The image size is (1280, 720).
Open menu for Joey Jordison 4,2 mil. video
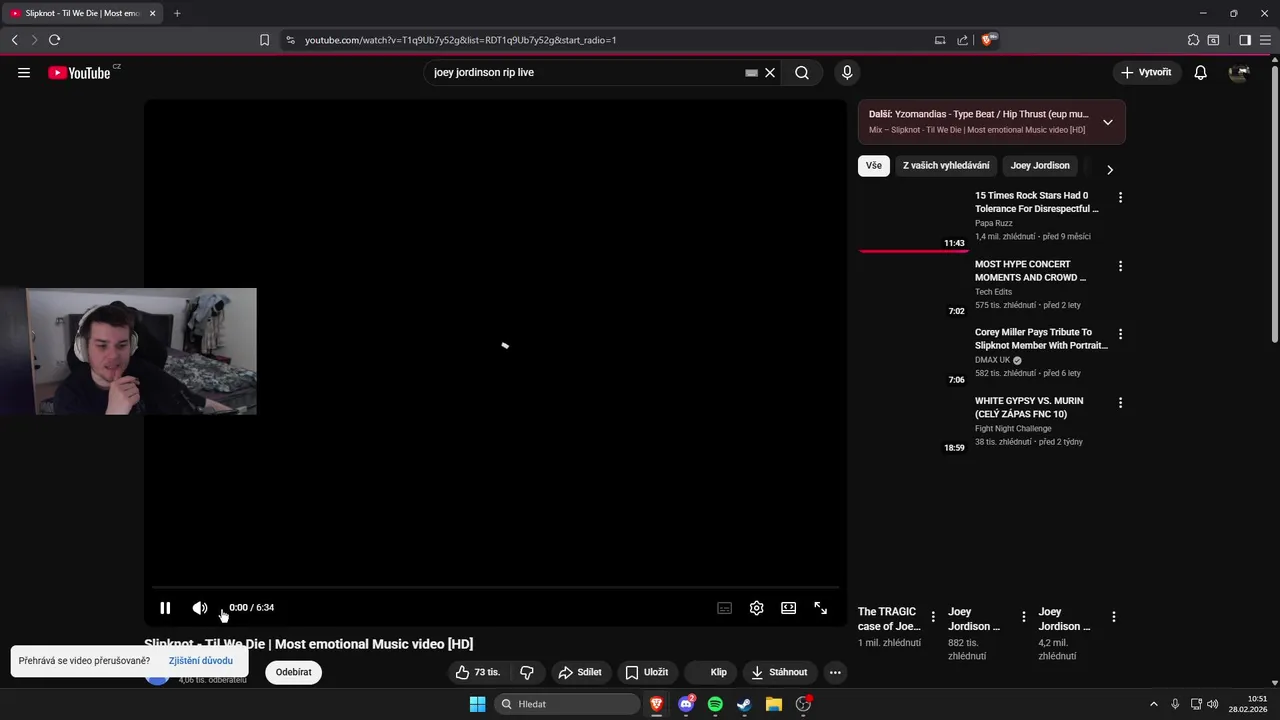click(1113, 617)
